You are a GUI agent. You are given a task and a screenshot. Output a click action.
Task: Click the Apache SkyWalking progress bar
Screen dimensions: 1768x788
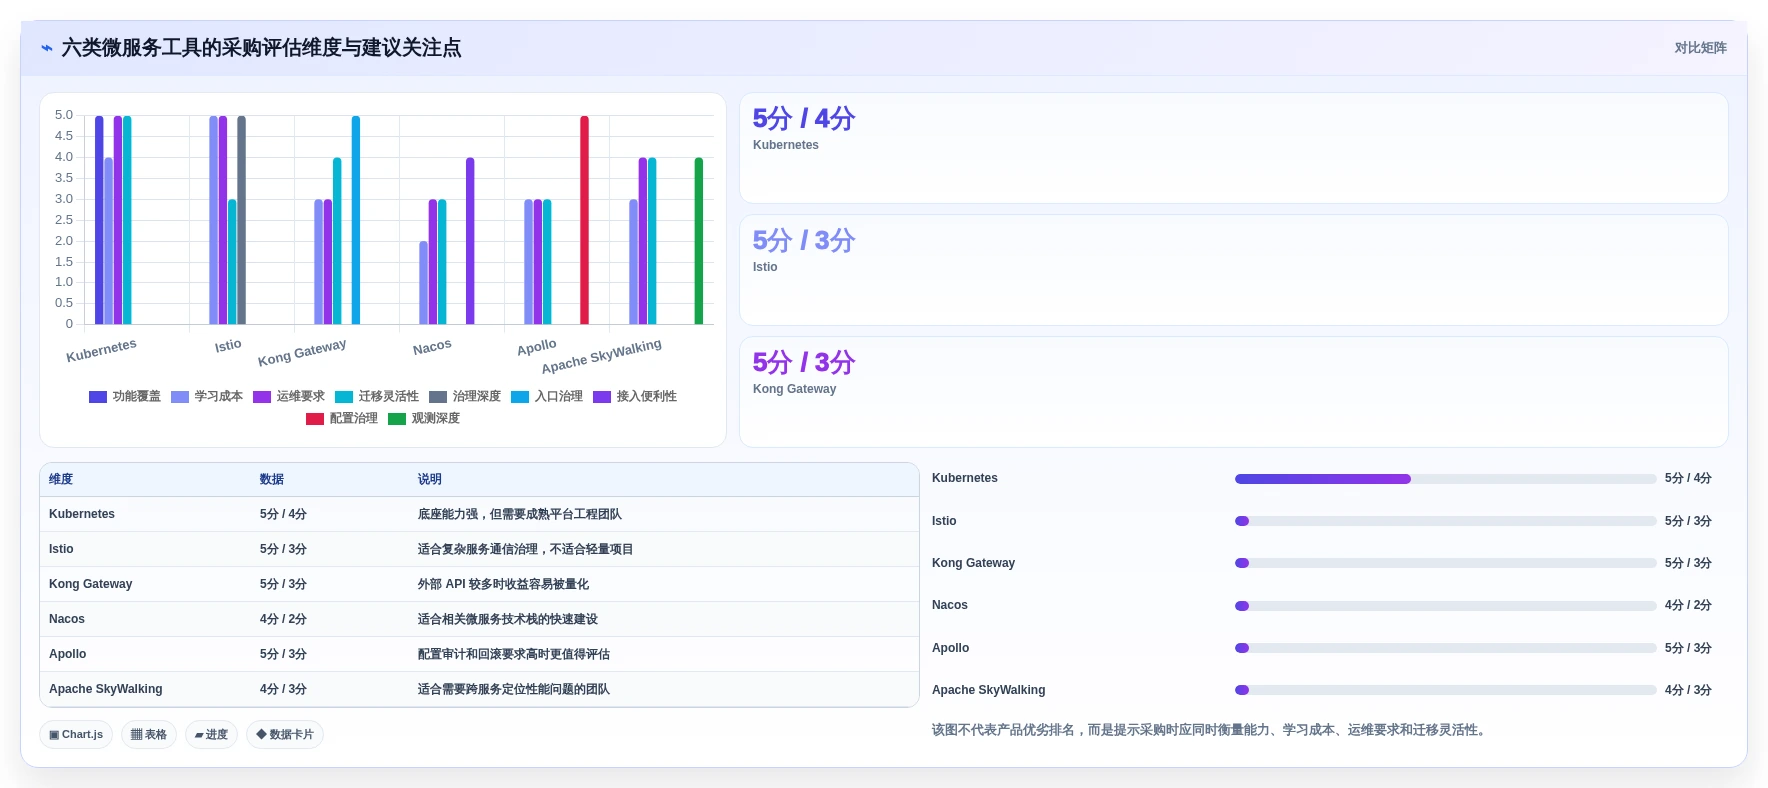click(x=1445, y=690)
